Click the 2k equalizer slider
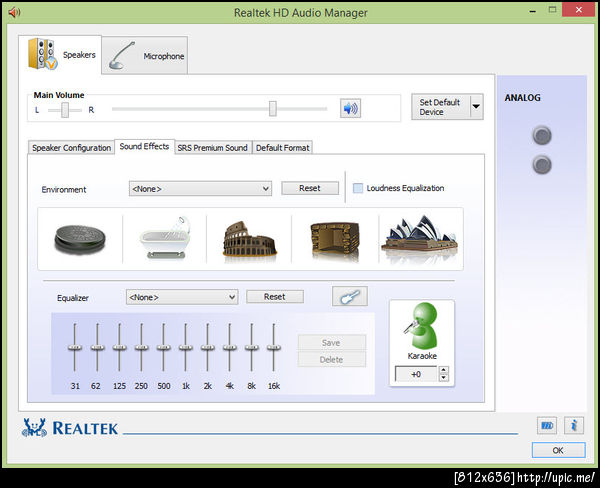Image resolution: width=600 pixels, height=488 pixels. click(208, 347)
